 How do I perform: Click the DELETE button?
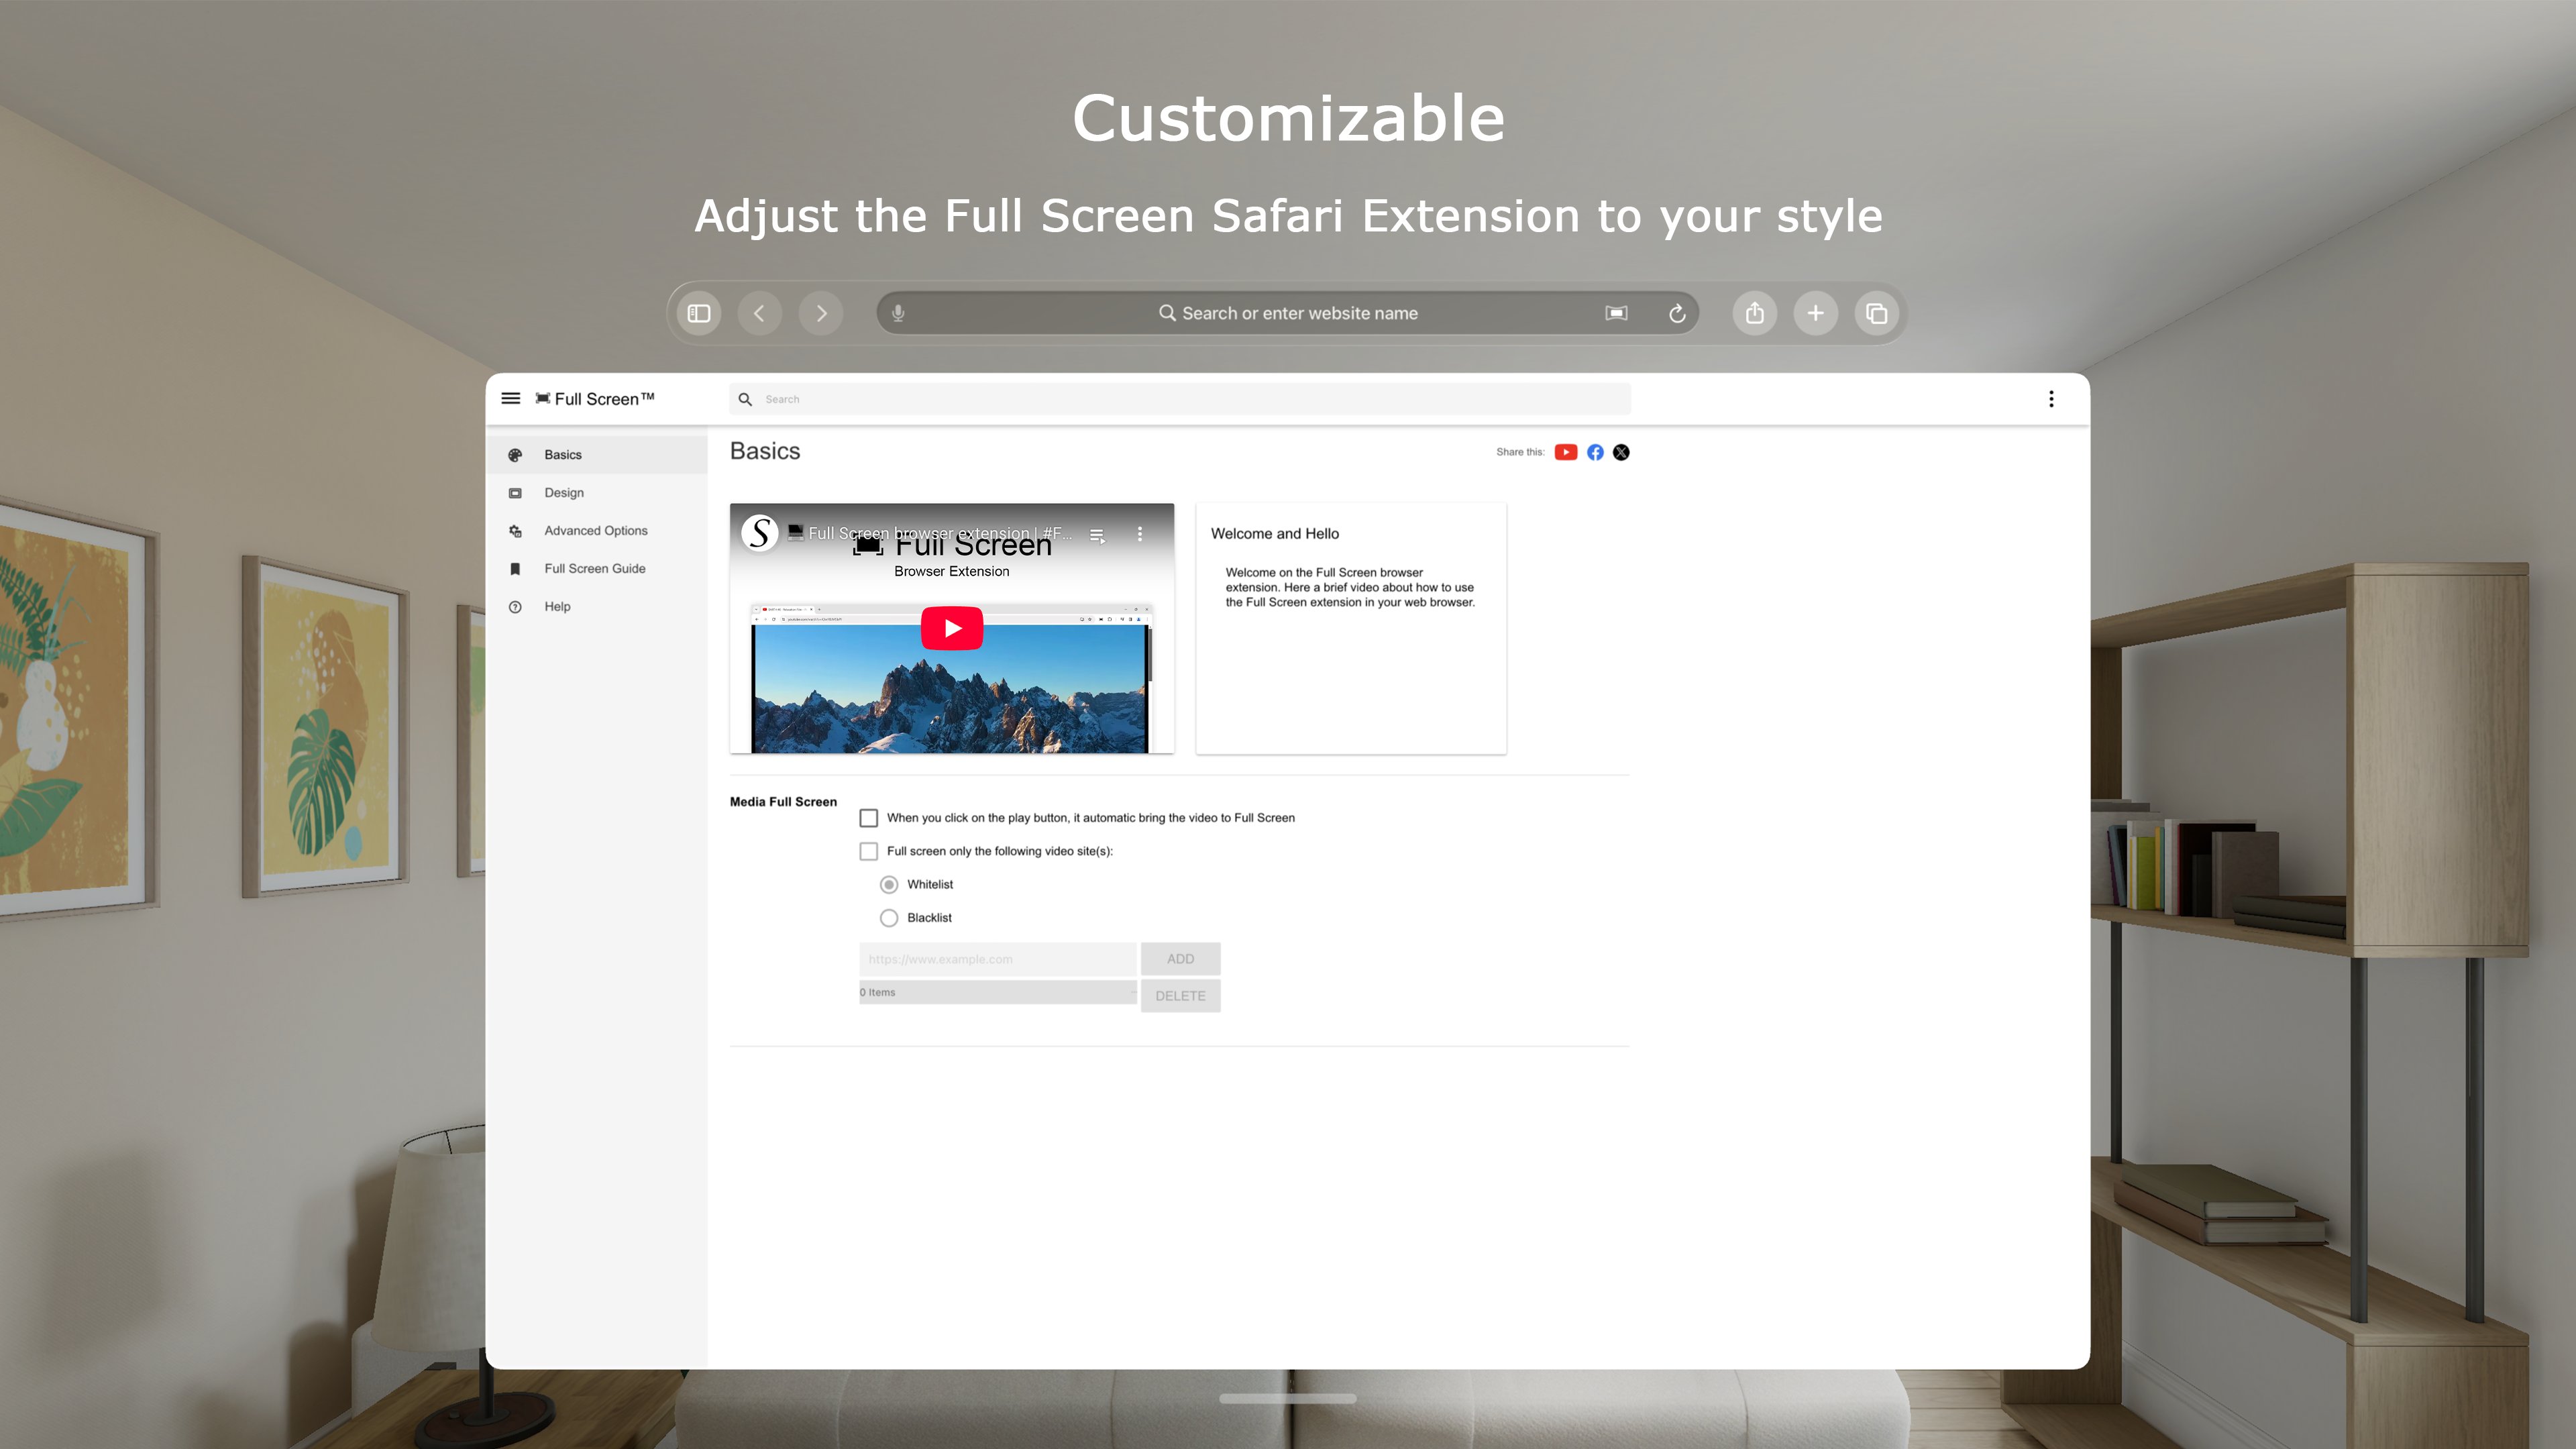click(1180, 996)
